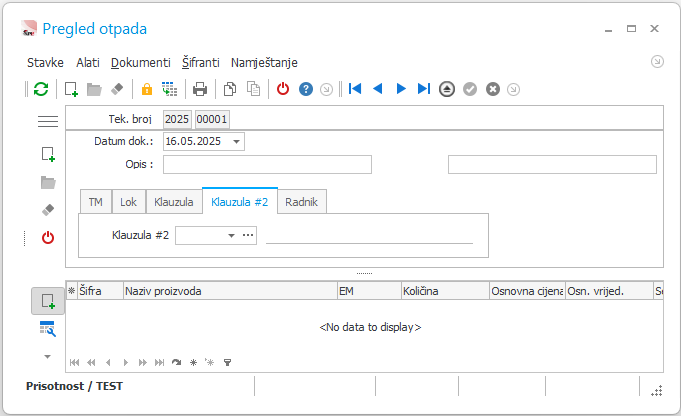Click the Klauzula #2 description line field
This screenshot has width=681, height=416.
369,236
